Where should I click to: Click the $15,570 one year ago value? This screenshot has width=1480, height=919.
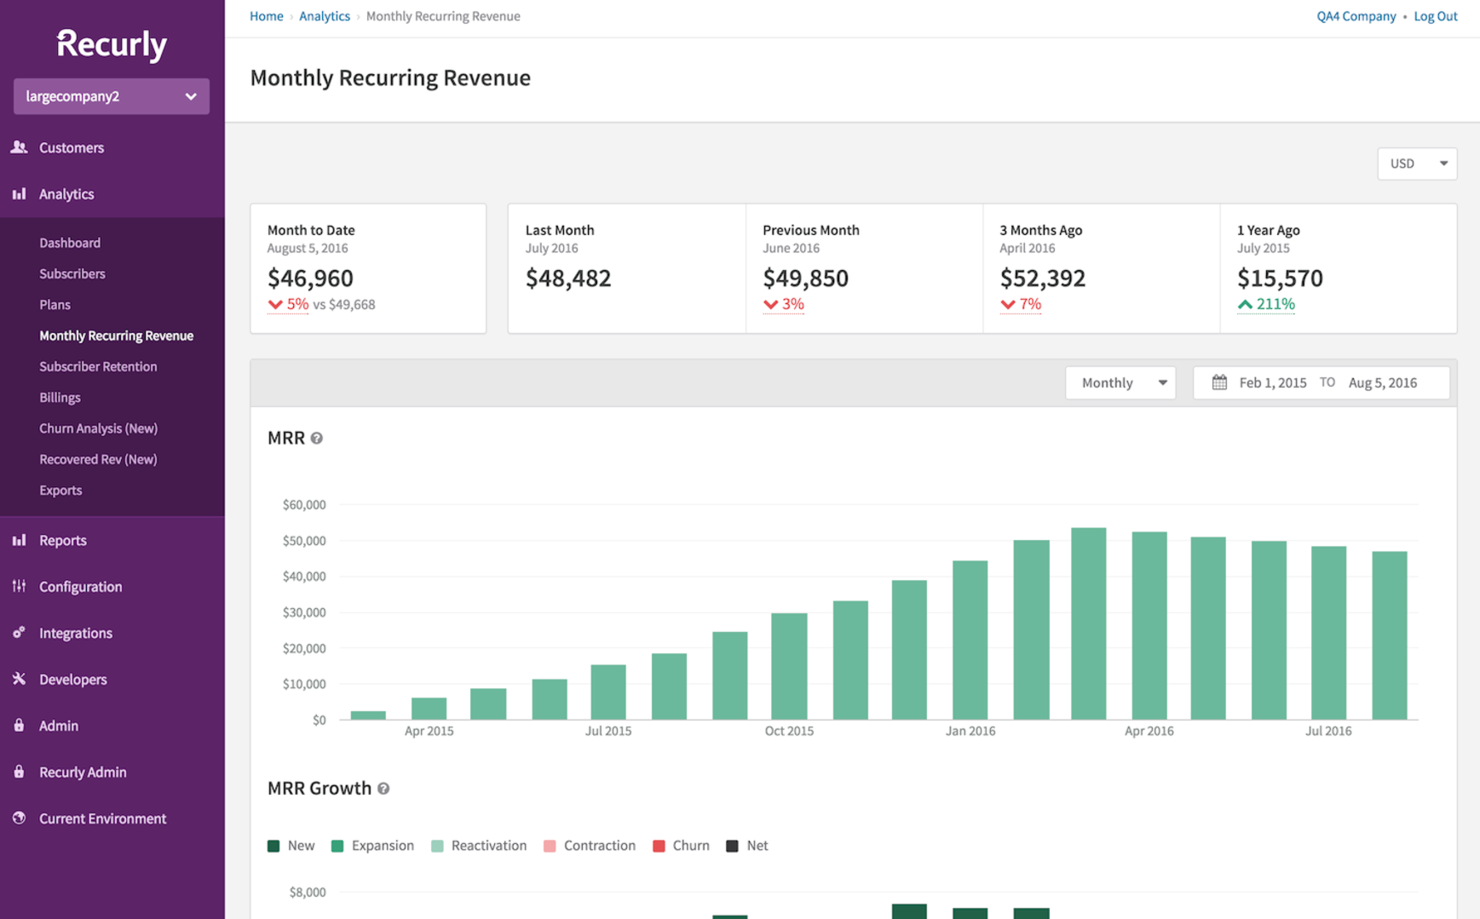1279,278
